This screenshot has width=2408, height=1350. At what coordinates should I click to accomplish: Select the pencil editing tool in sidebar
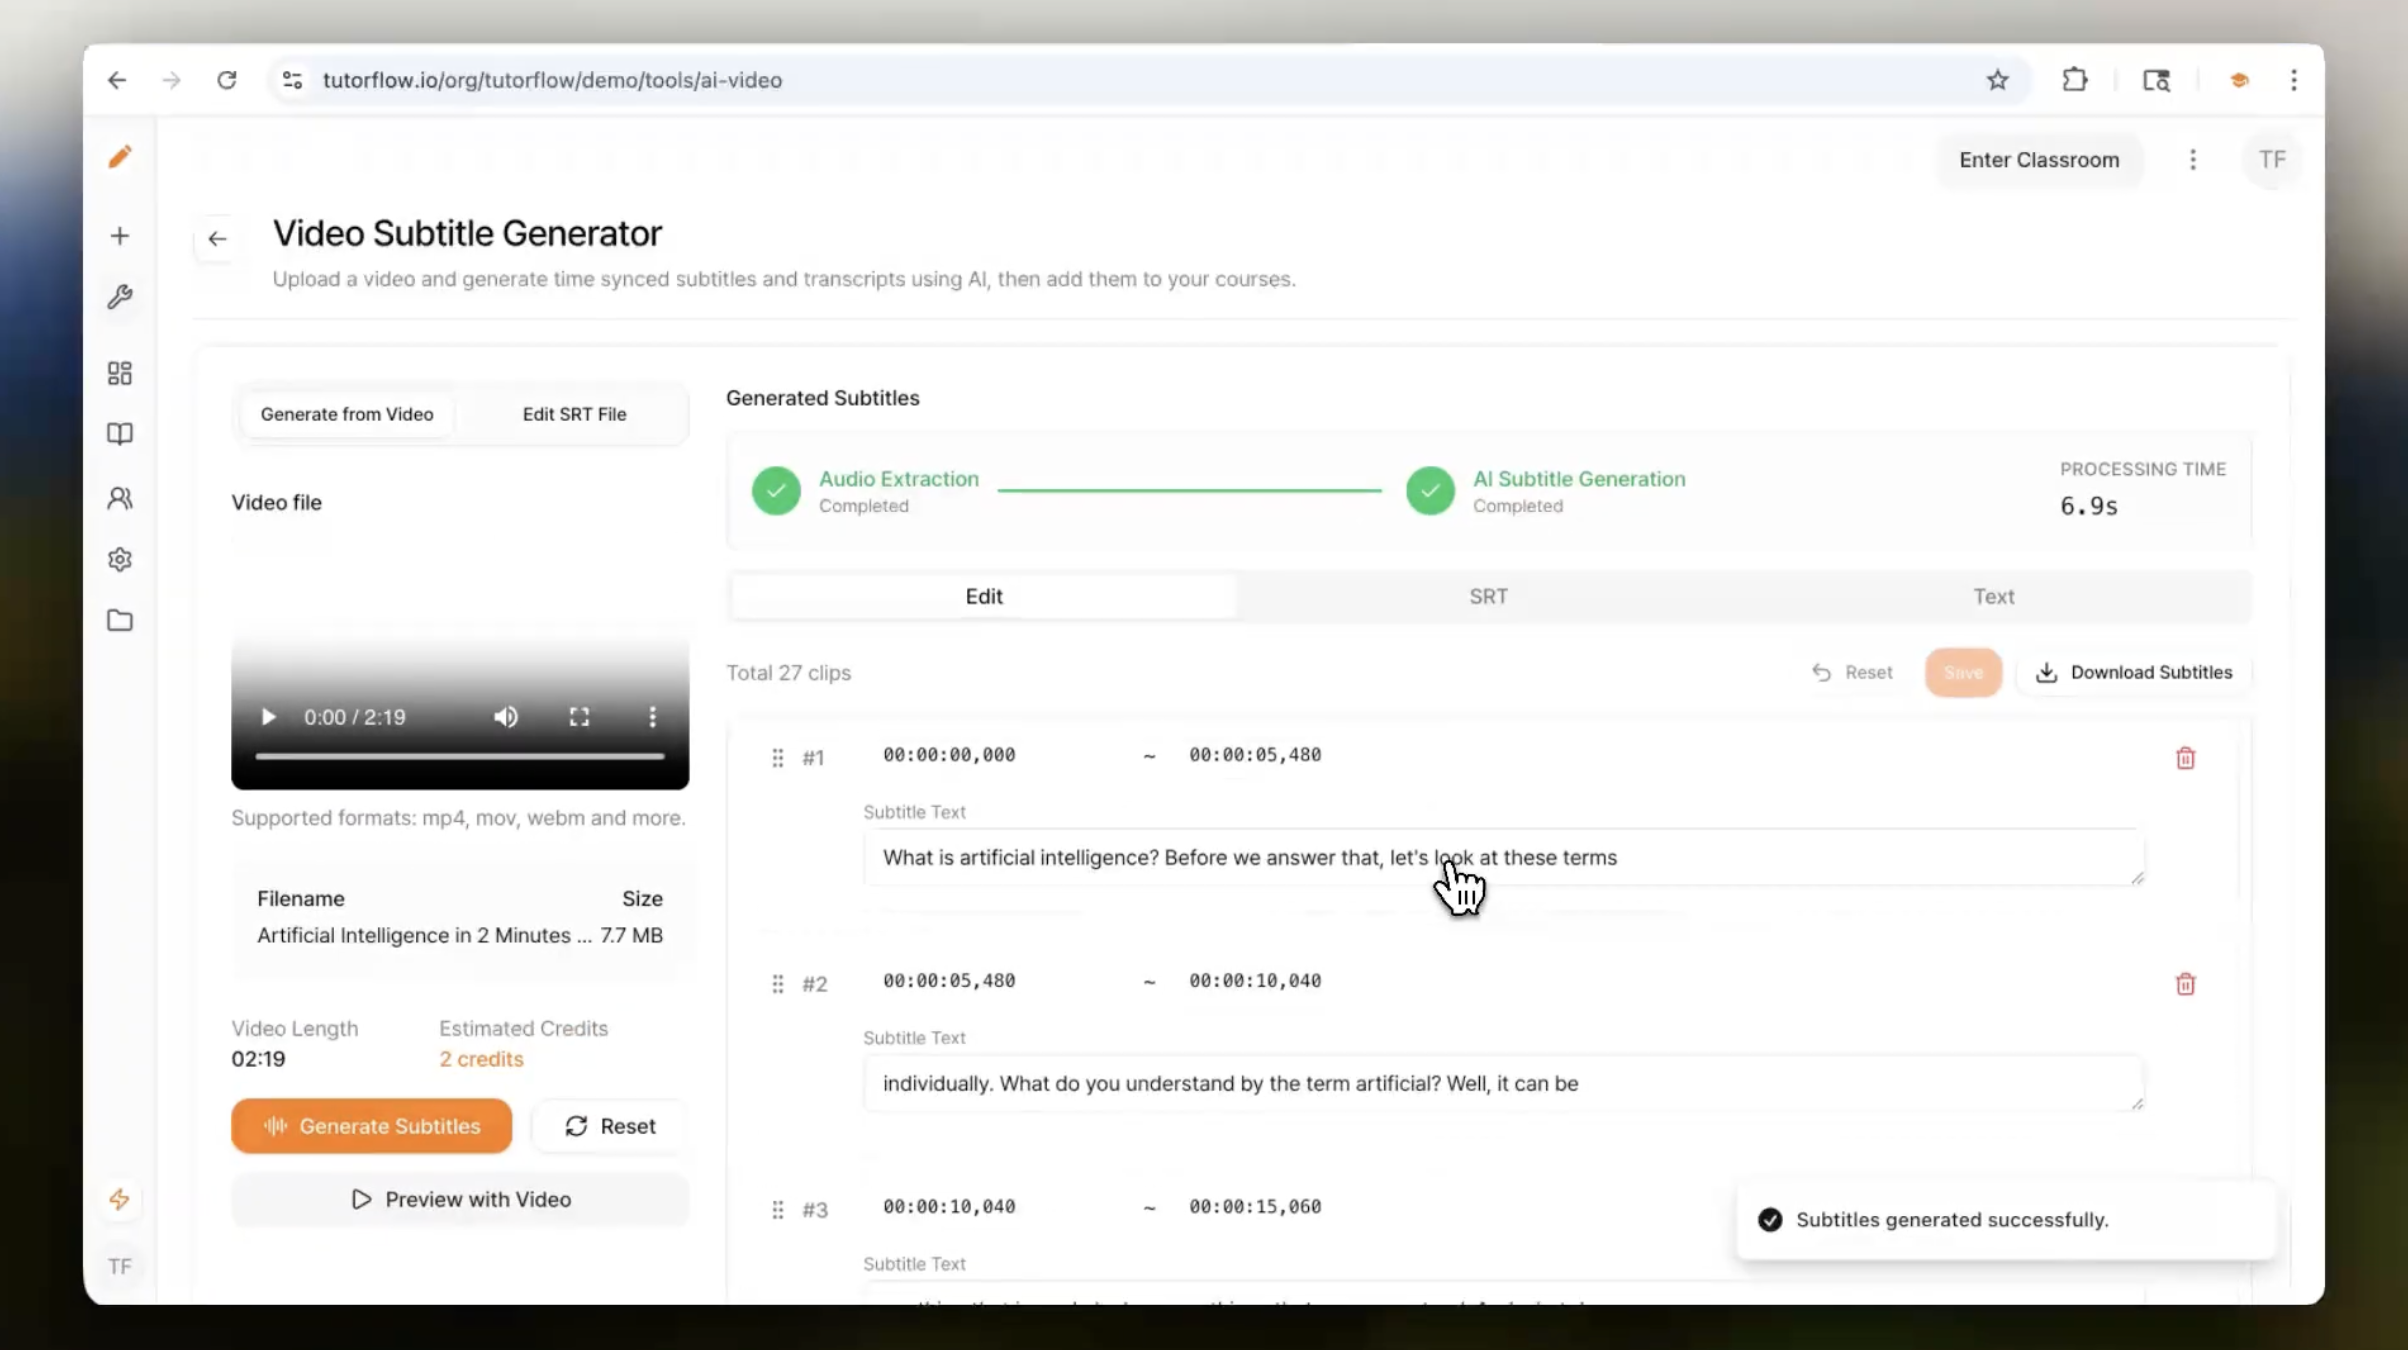click(120, 156)
